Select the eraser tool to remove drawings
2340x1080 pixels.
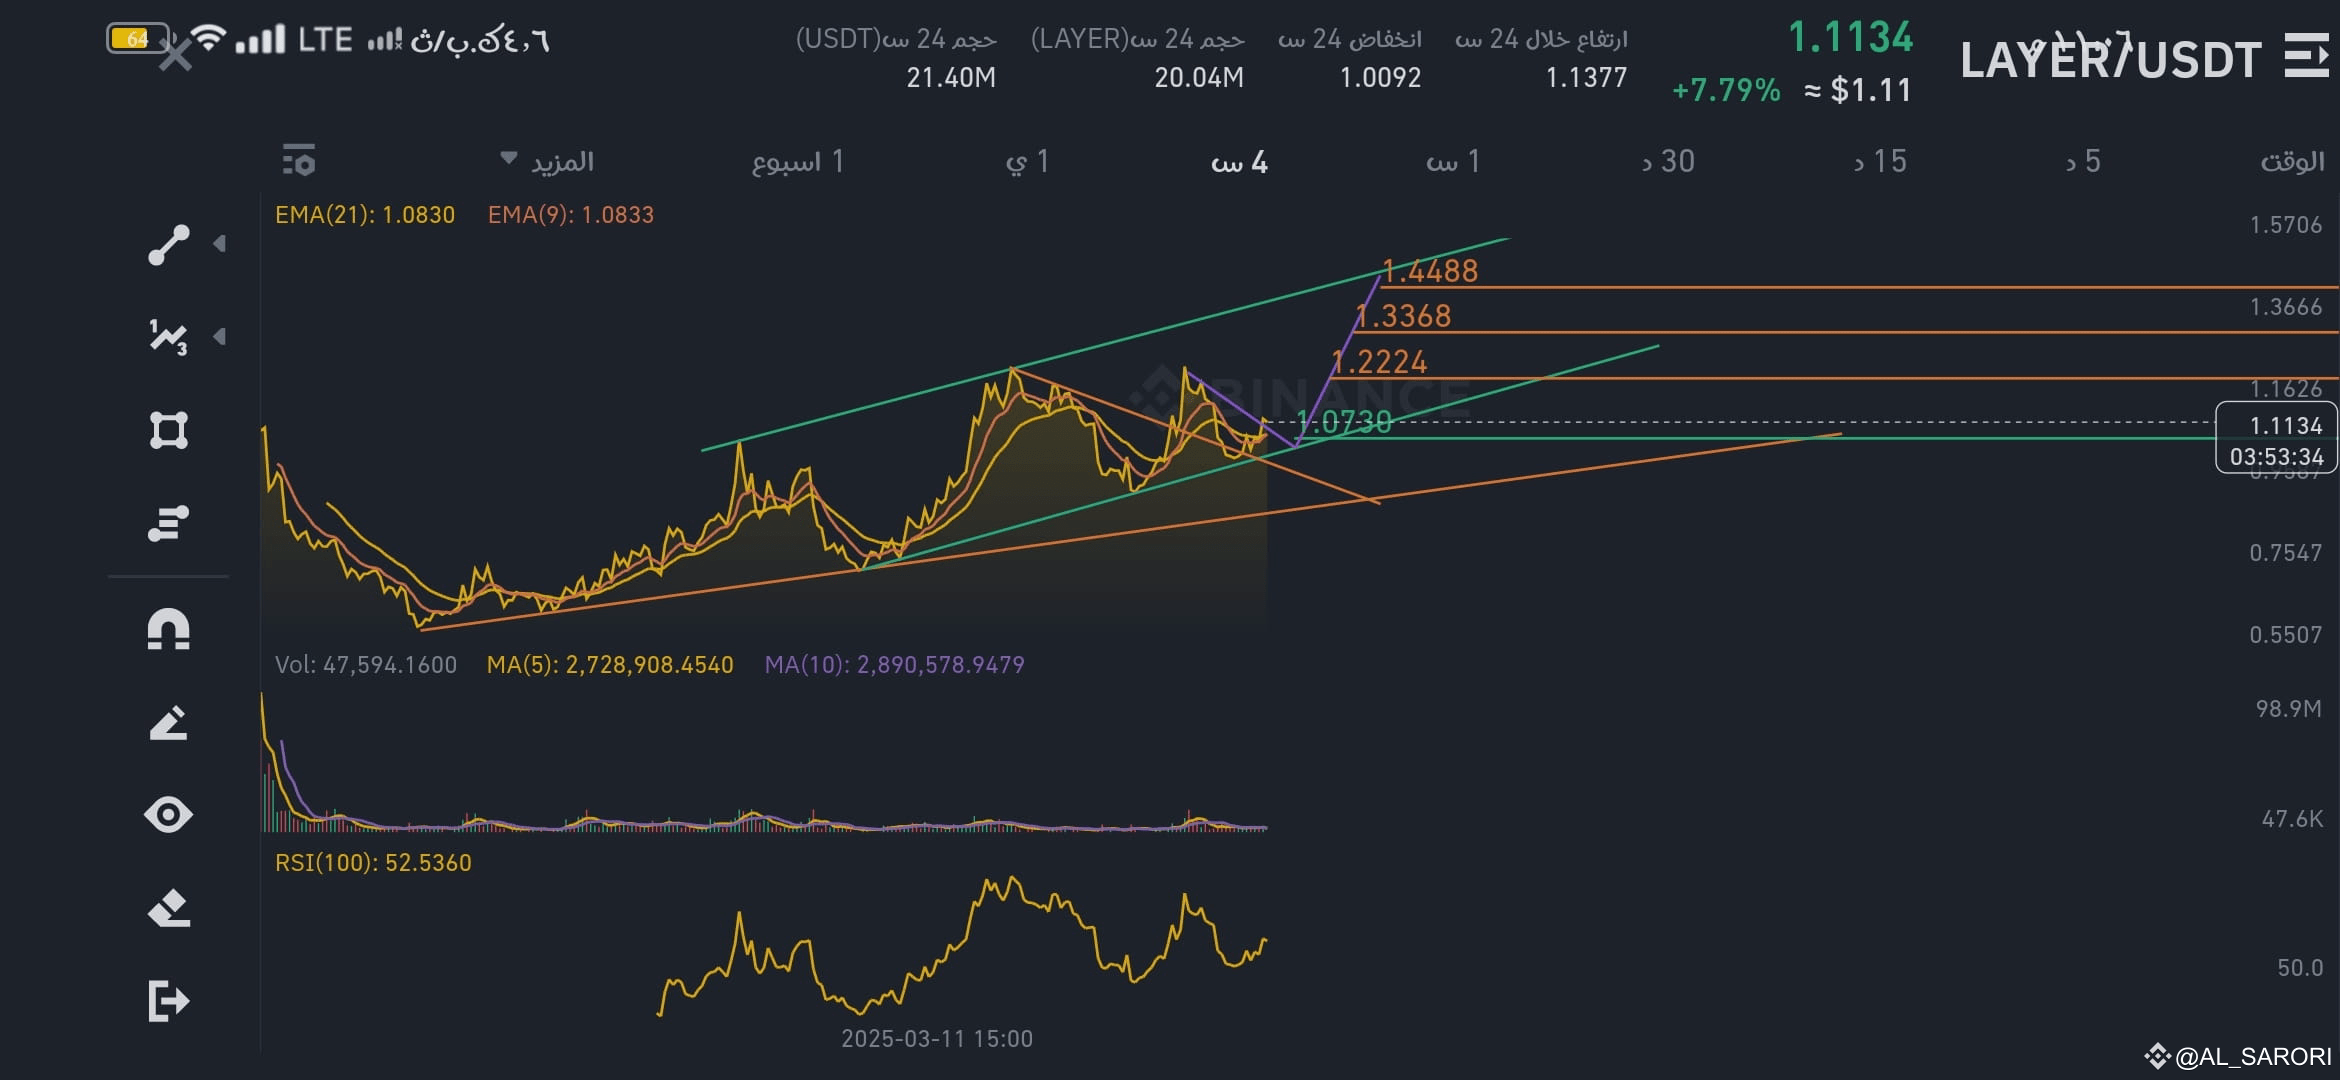168,908
